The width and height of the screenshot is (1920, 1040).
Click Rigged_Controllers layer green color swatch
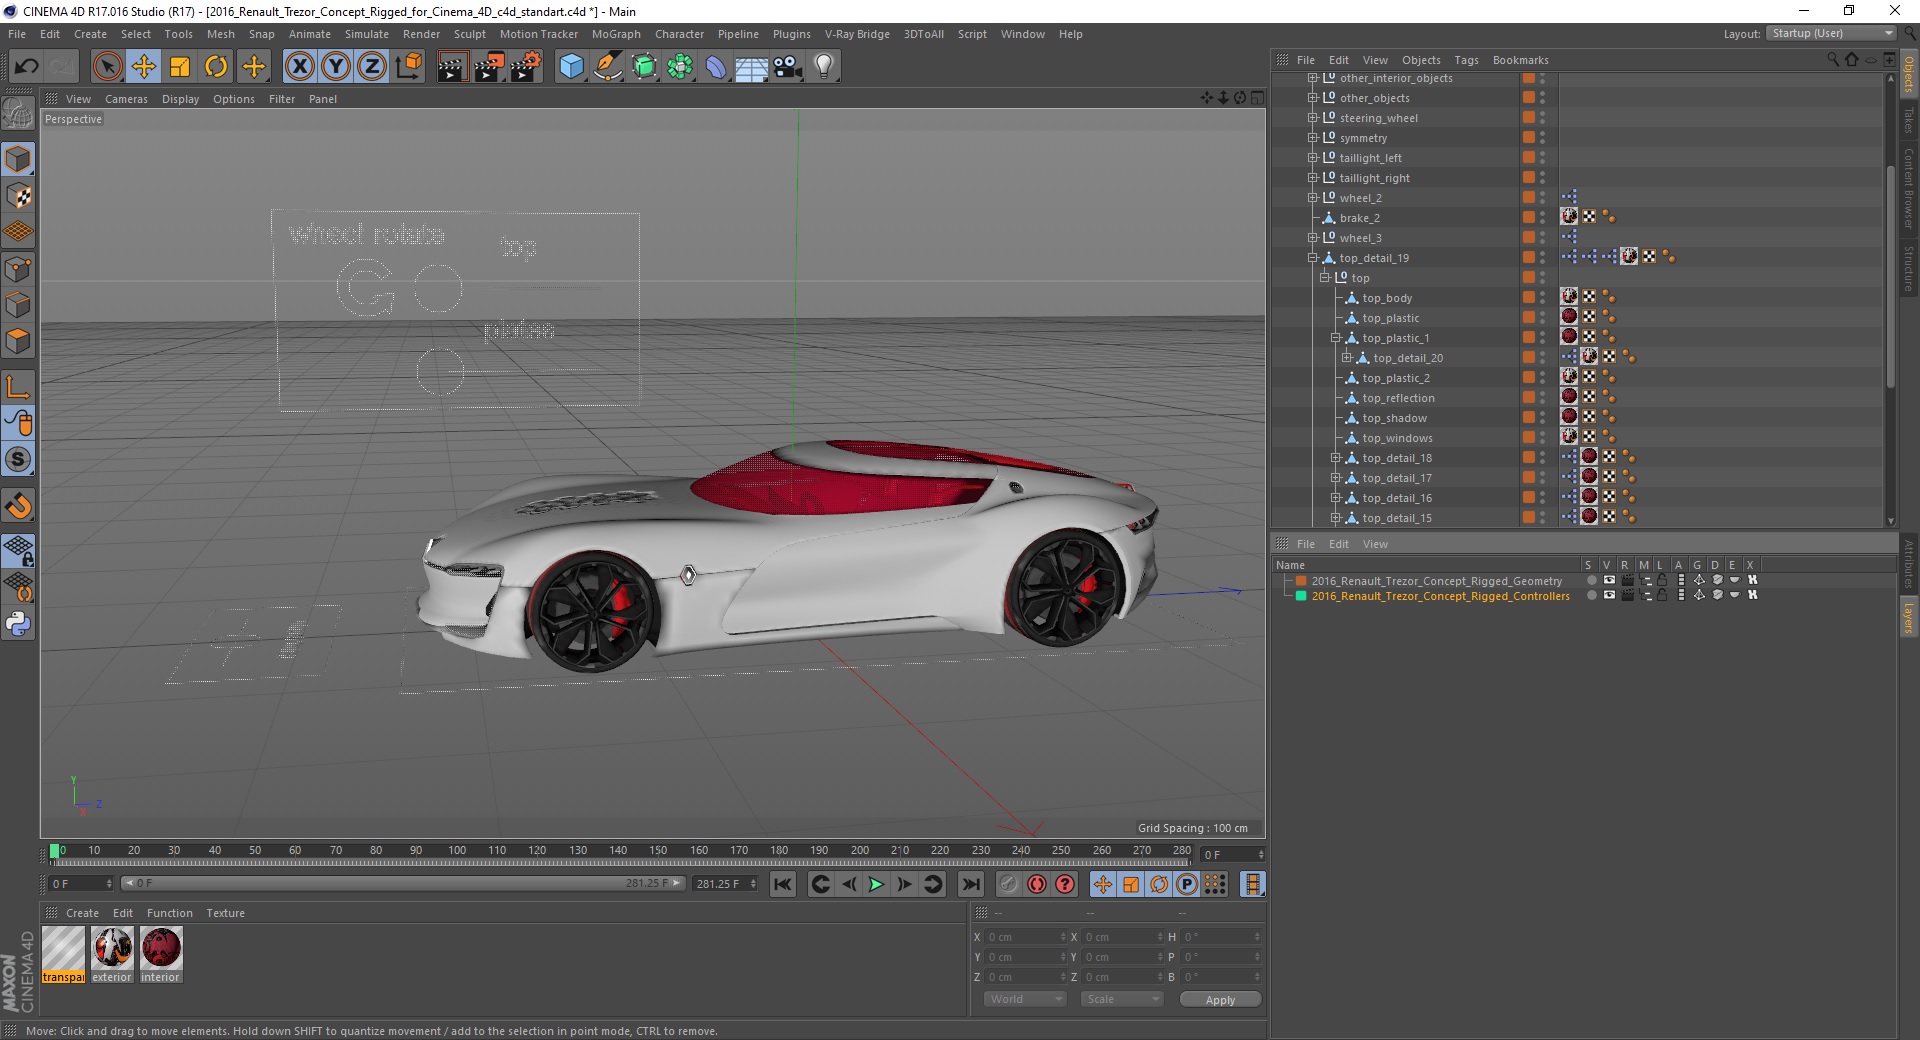point(1301,595)
